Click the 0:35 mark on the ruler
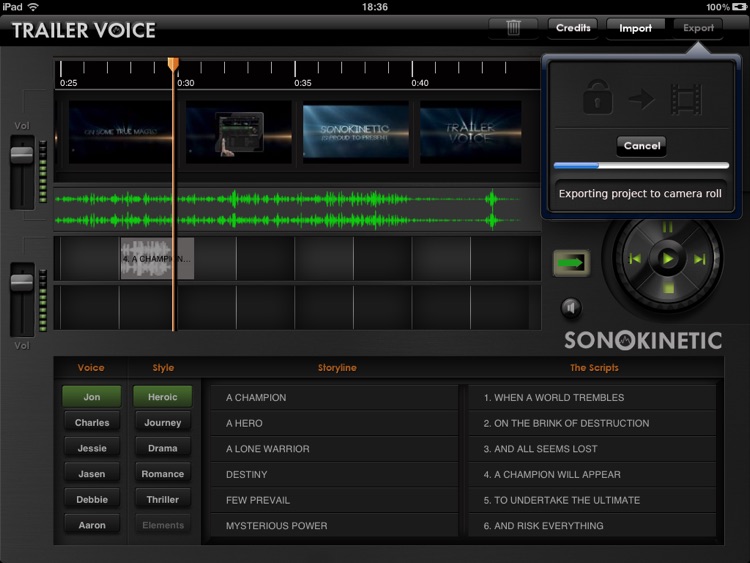Image resolution: width=750 pixels, height=563 pixels. pos(302,83)
